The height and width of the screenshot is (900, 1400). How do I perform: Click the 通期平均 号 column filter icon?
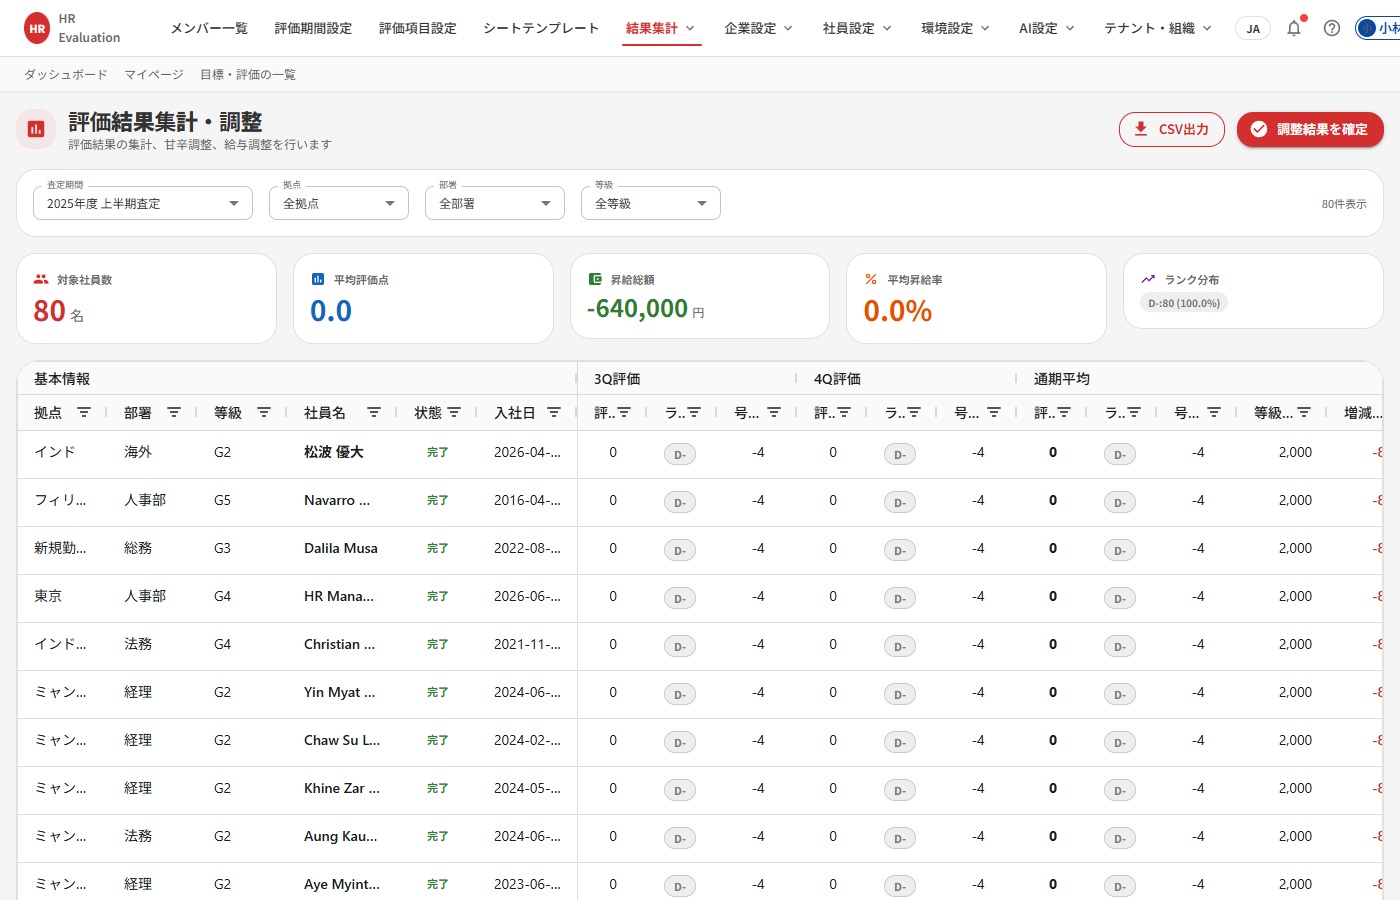coord(1214,412)
